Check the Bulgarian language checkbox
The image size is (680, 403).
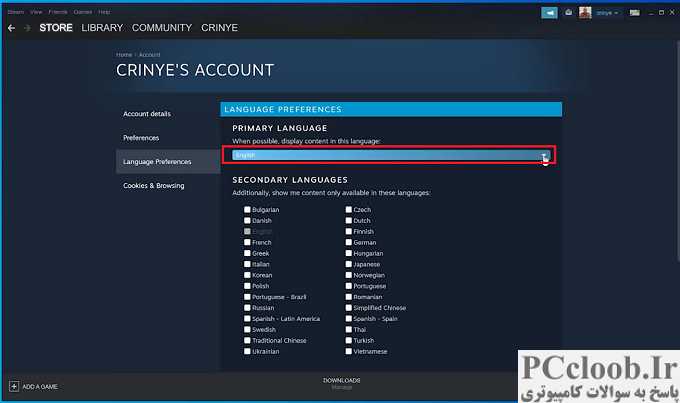click(247, 210)
